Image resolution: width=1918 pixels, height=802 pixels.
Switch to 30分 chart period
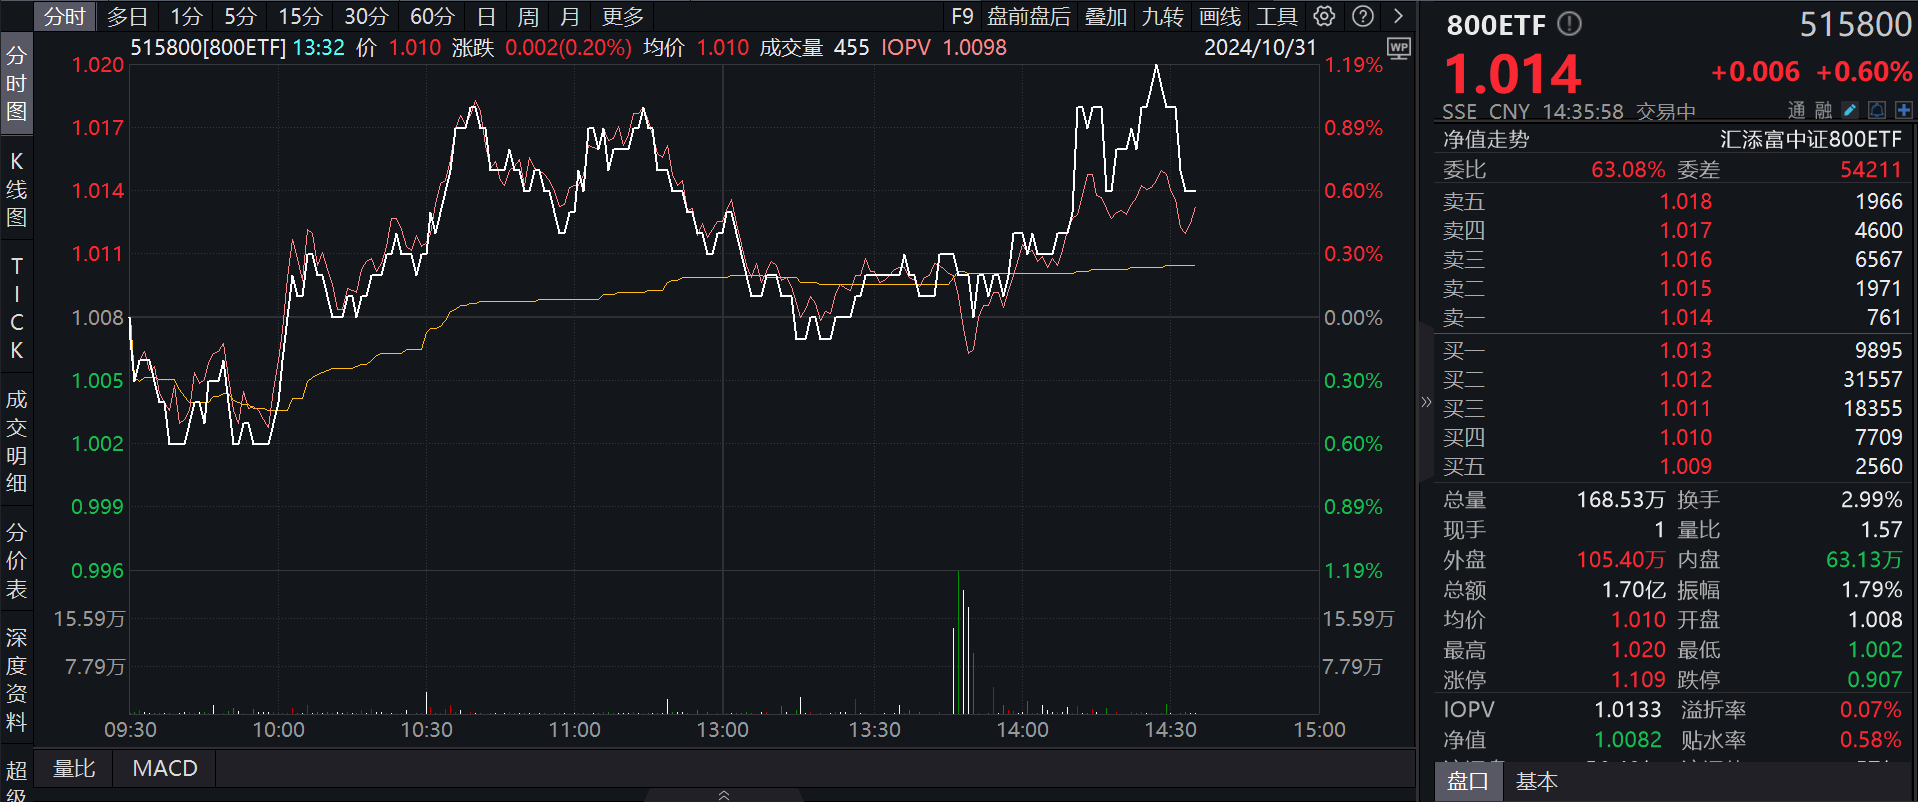click(366, 16)
